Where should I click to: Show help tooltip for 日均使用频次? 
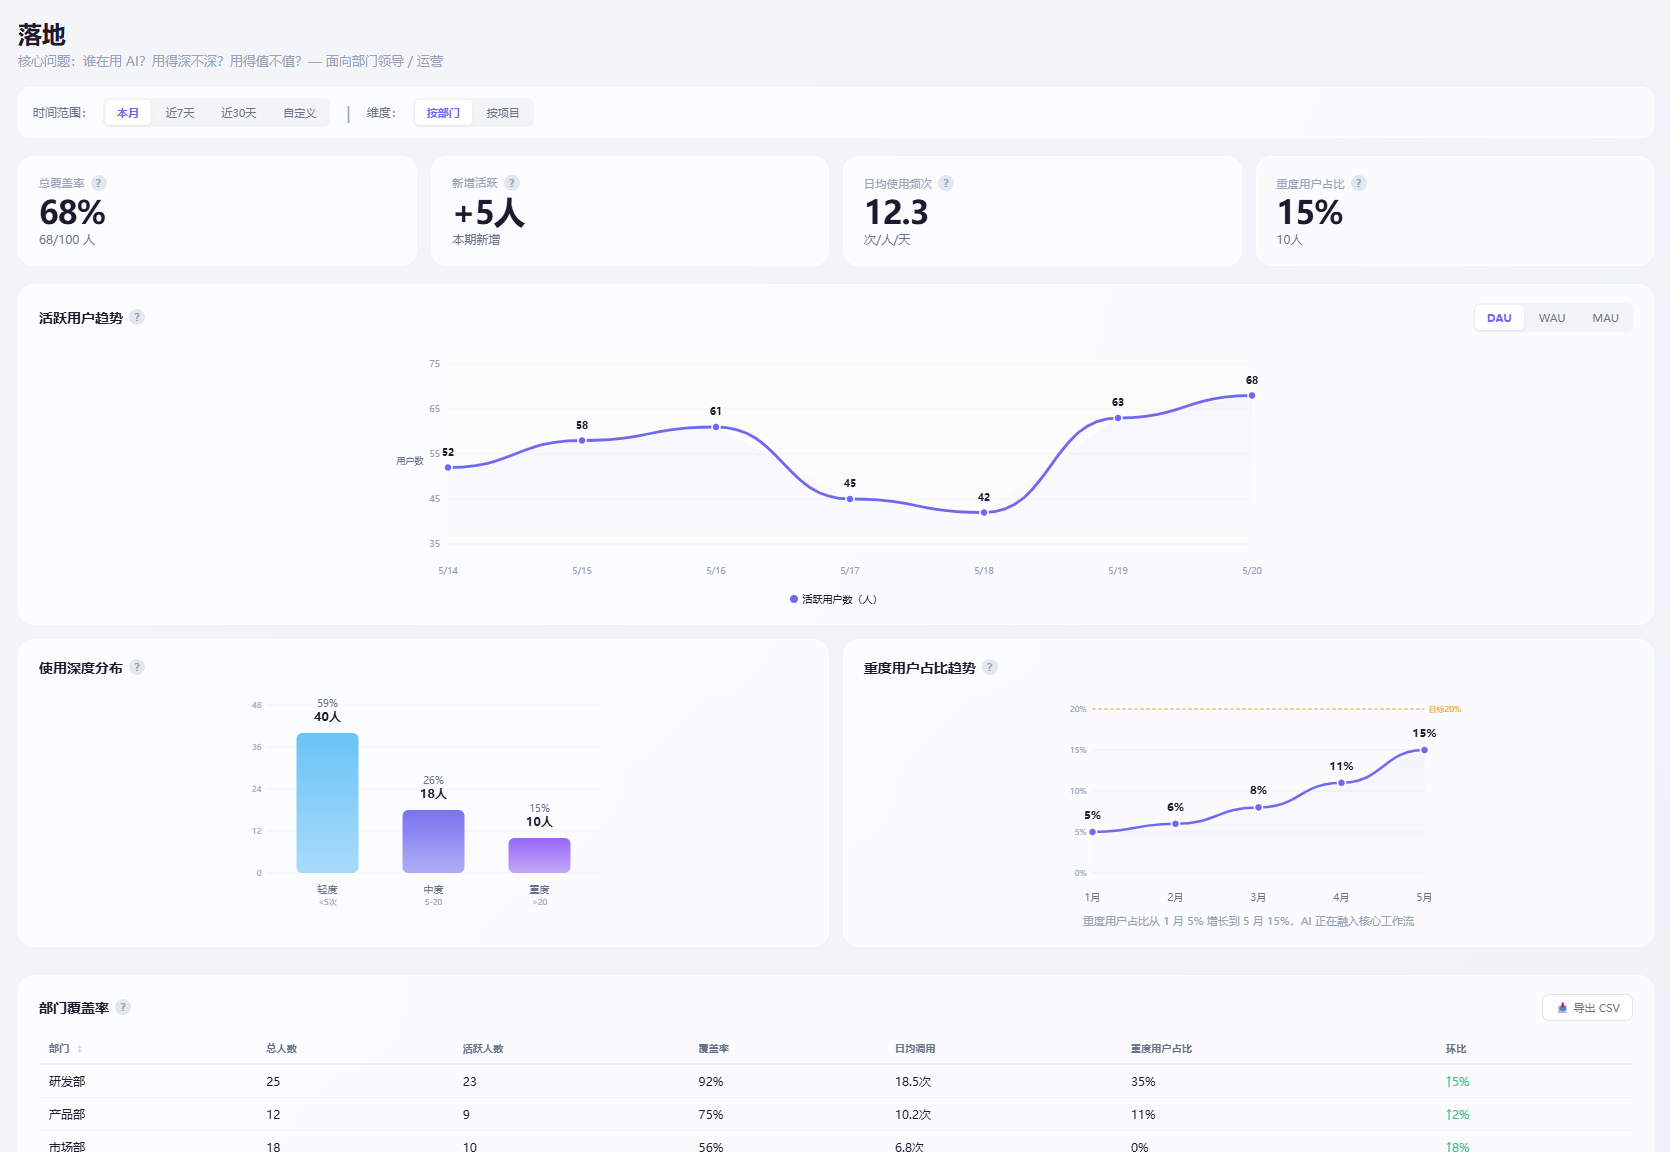click(x=946, y=183)
